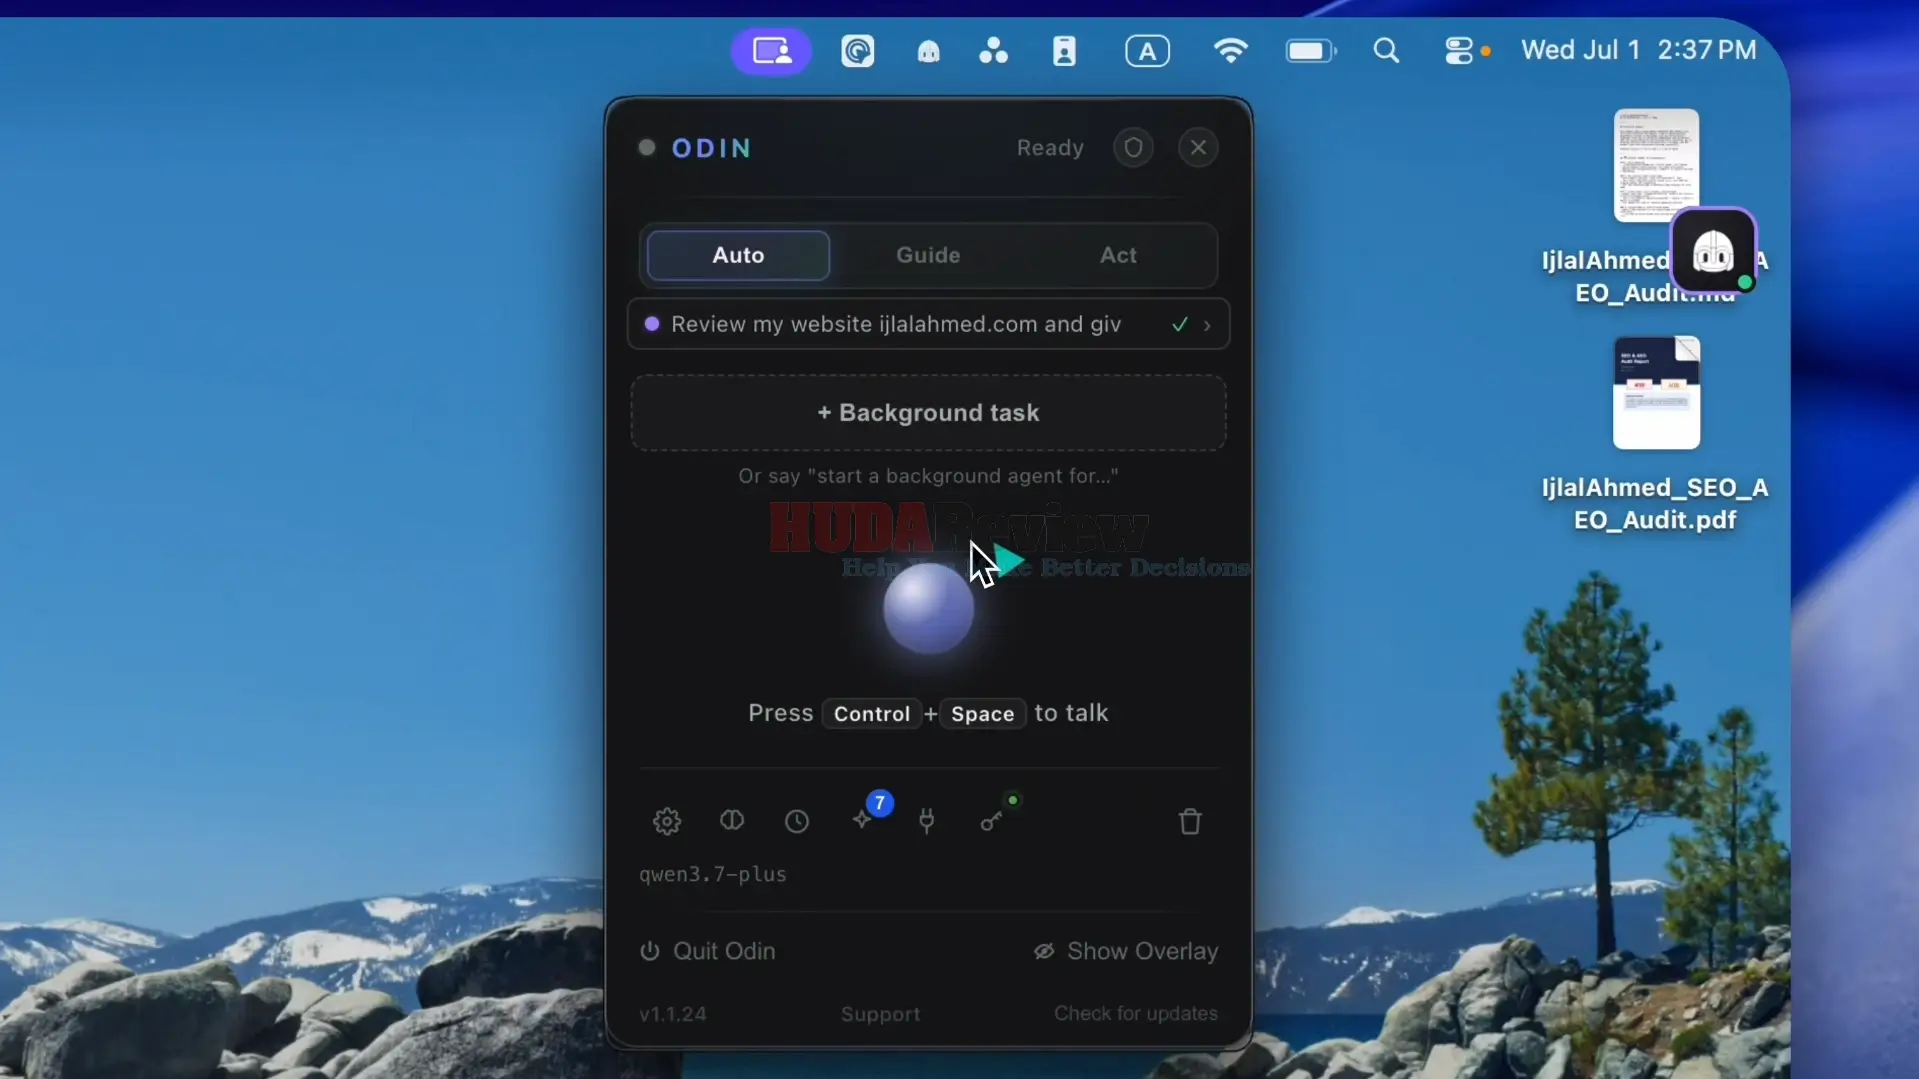Click the v1.1.24 version label
The width and height of the screenshot is (1919, 1079).
pos(673,1014)
